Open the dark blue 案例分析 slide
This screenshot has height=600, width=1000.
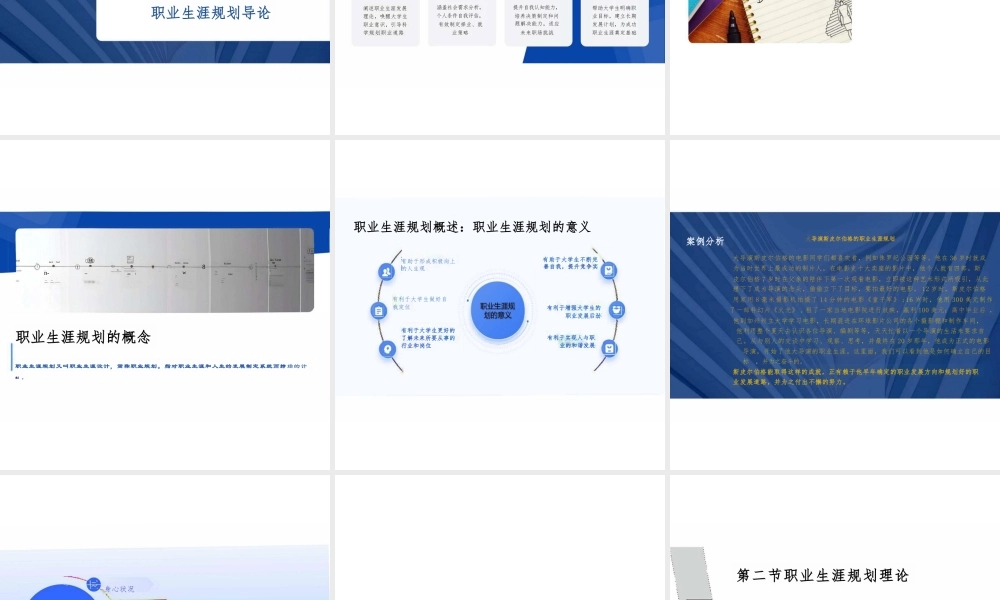(835, 305)
